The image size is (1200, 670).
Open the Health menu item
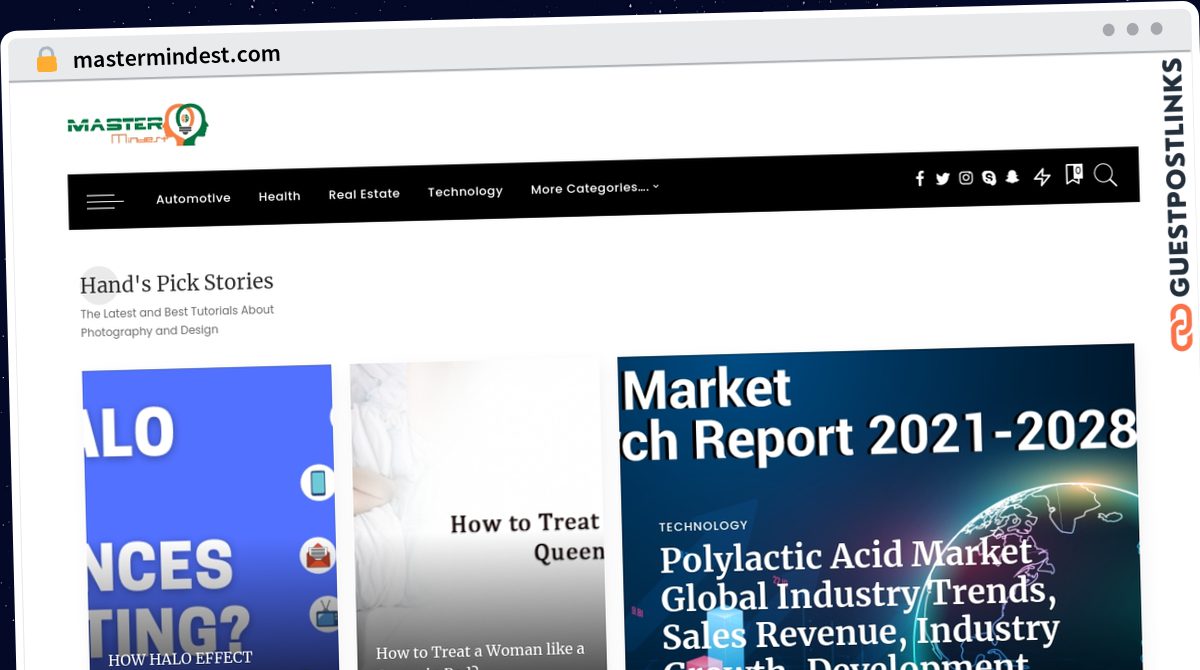(279, 196)
